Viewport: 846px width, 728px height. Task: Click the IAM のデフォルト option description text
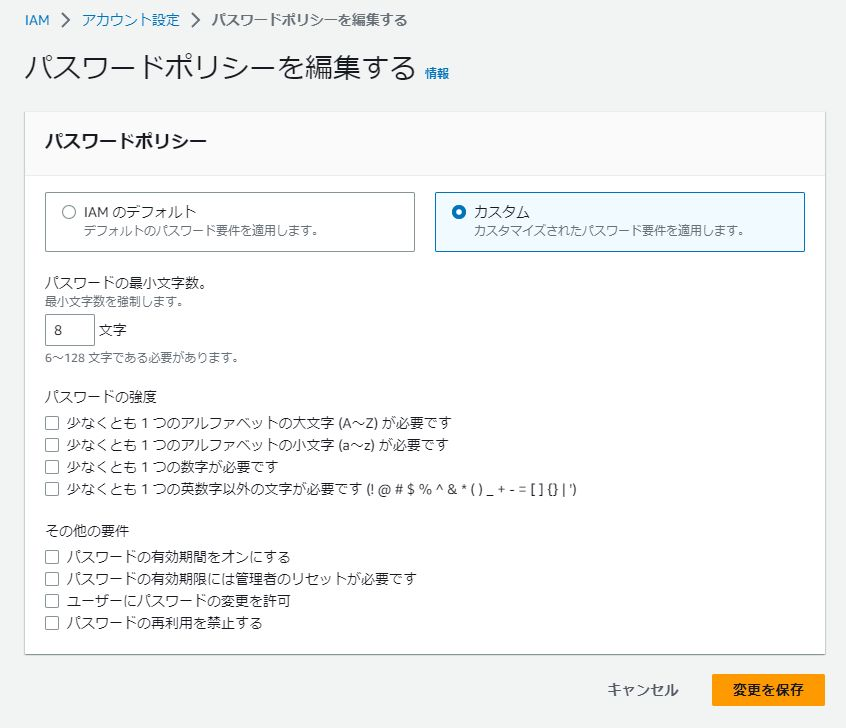pyautogui.click(x=201, y=230)
